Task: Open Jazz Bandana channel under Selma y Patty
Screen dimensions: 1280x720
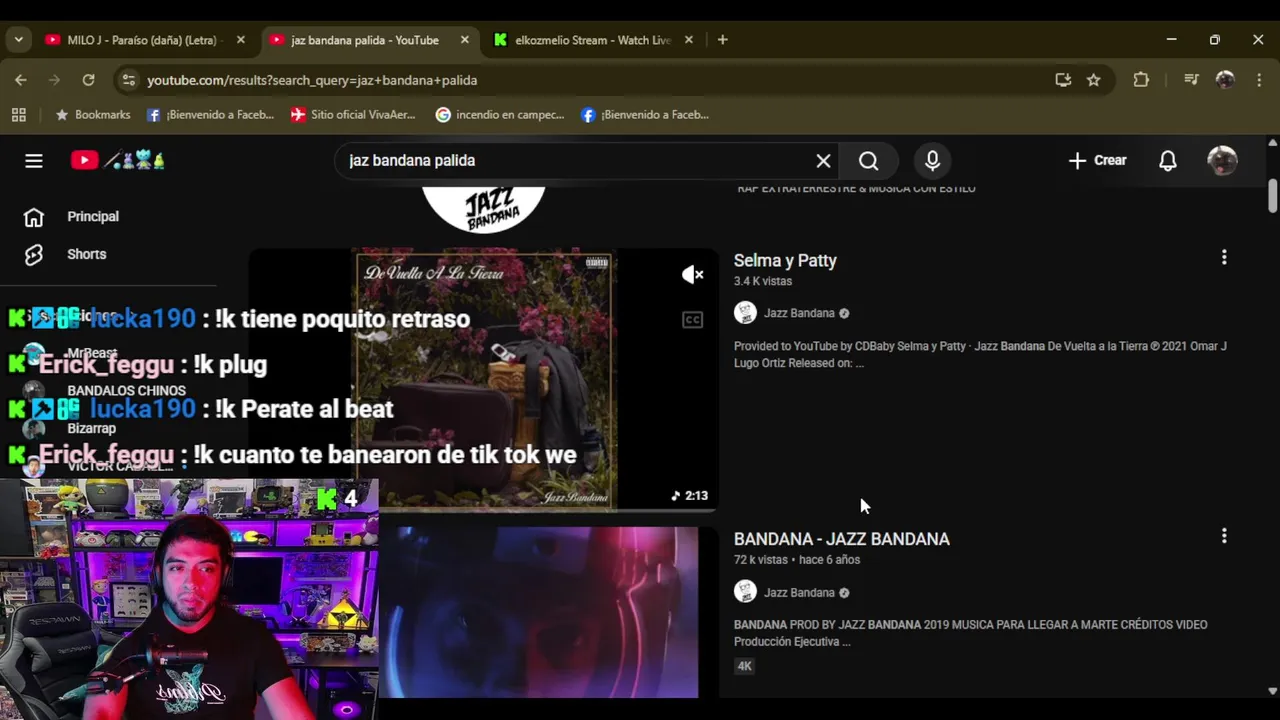Action: pyautogui.click(x=799, y=313)
